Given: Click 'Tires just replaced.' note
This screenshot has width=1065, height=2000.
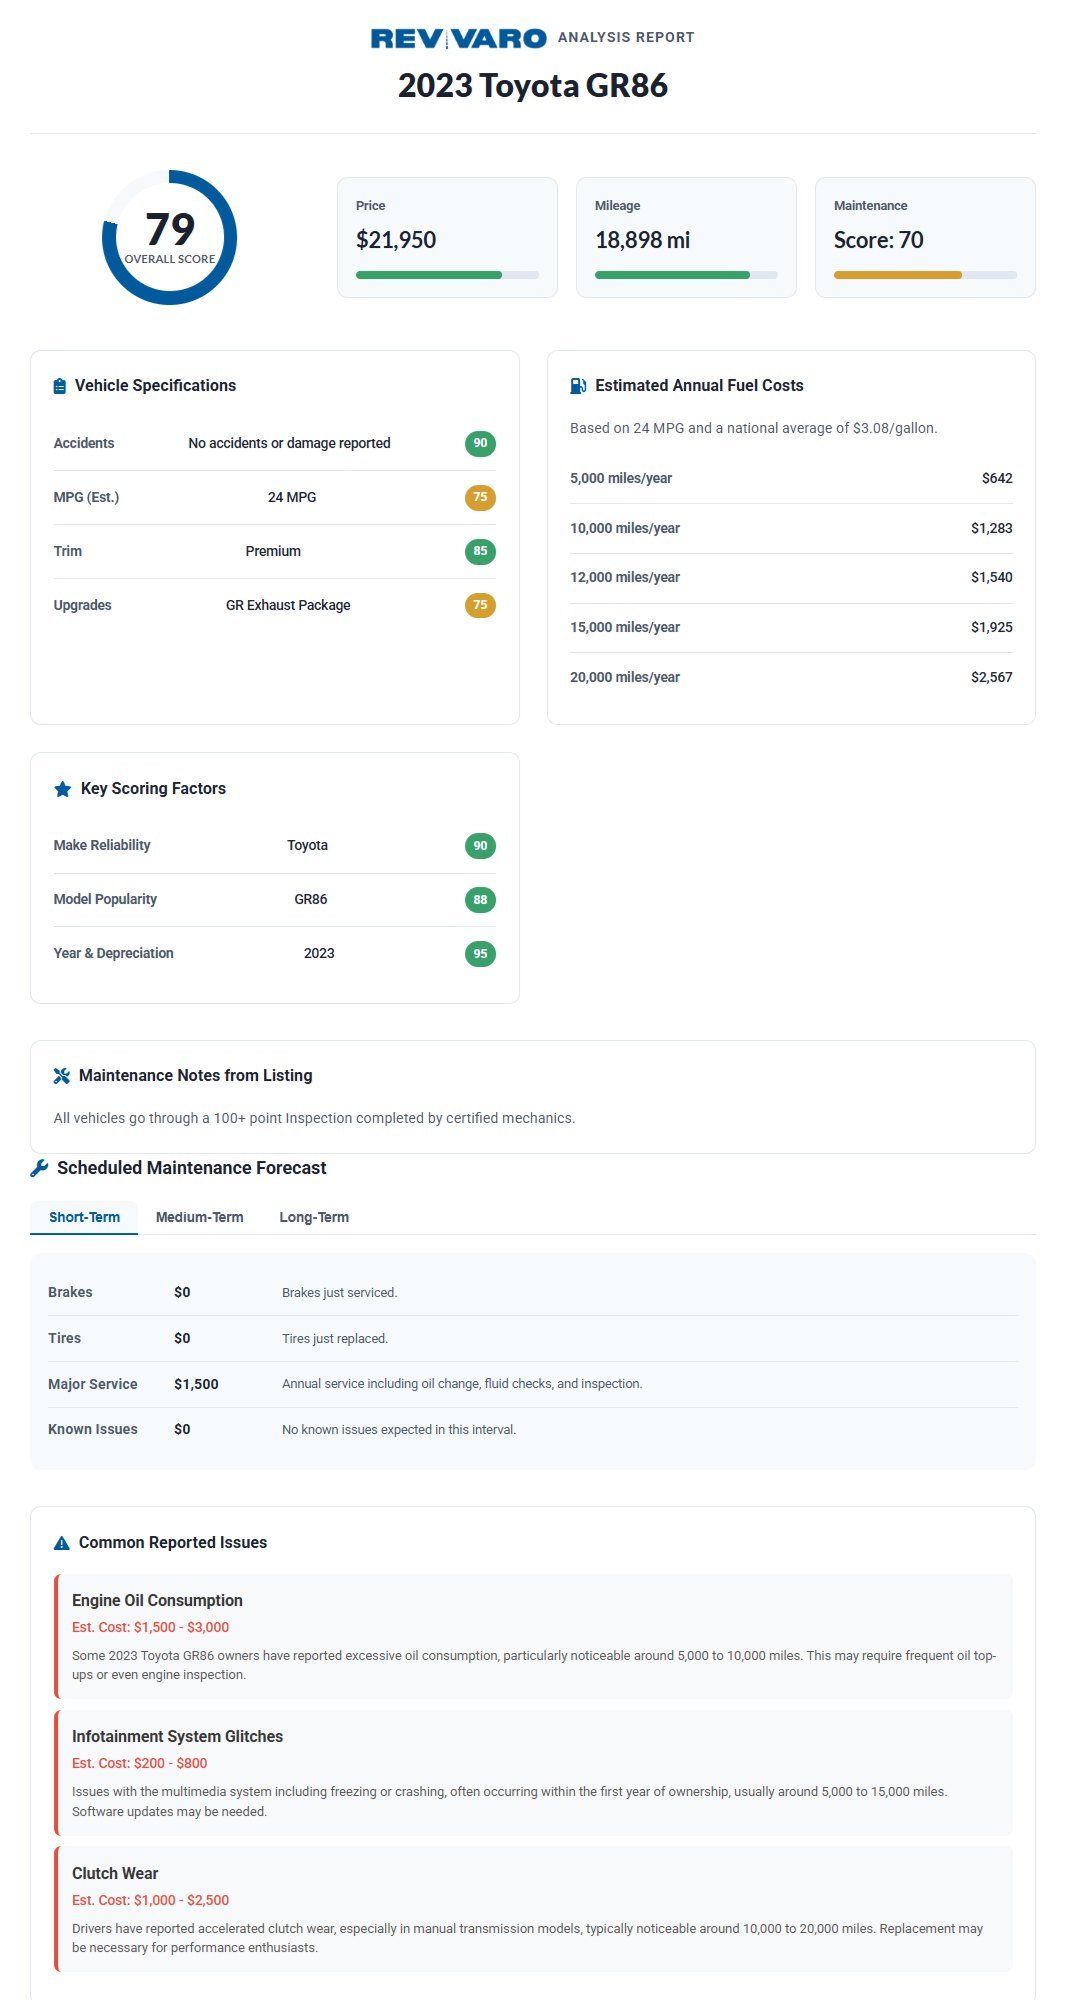Looking at the screenshot, I should [x=335, y=1339].
